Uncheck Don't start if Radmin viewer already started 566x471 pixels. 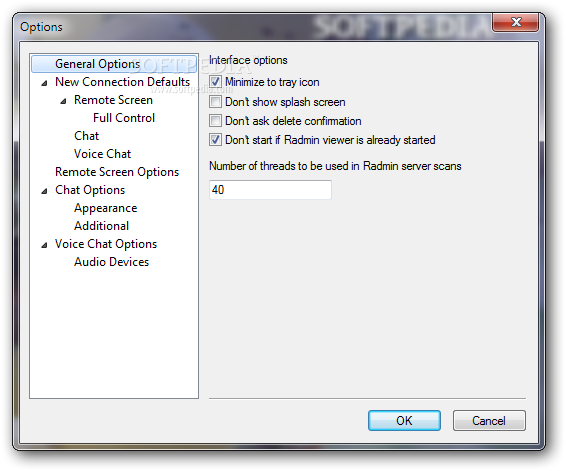click(x=215, y=139)
